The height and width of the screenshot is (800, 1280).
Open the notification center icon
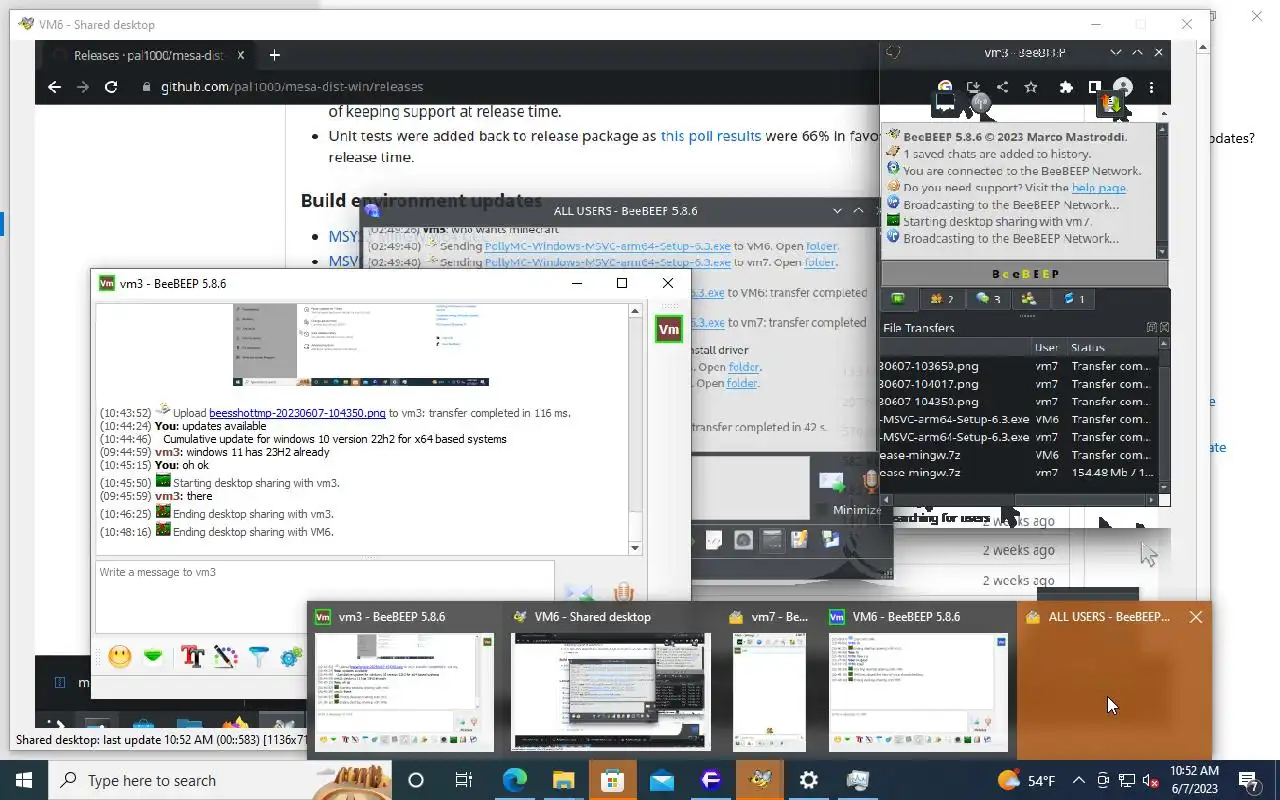[1249, 780]
